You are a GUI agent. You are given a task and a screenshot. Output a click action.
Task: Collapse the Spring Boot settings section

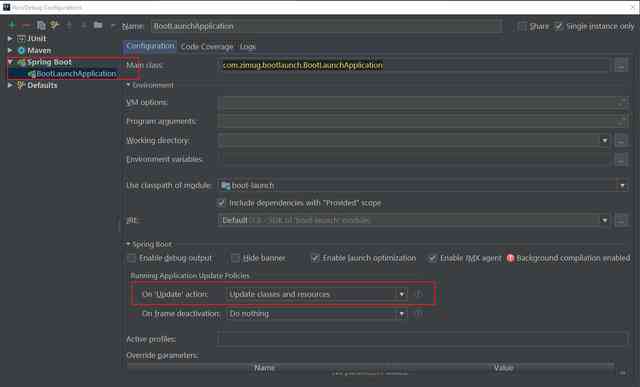[128, 244]
